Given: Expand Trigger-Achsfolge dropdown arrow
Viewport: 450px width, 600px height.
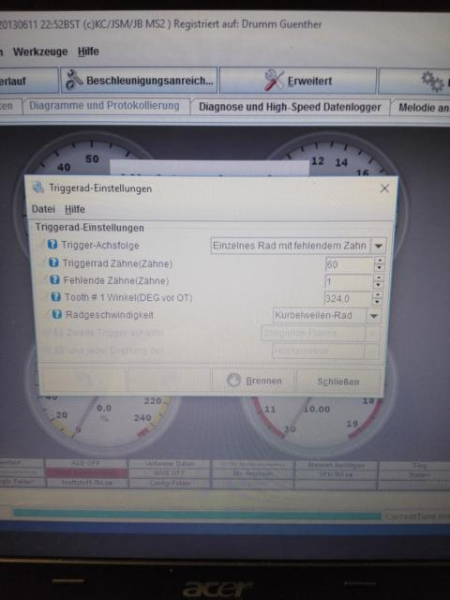Looking at the screenshot, I should [x=378, y=246].
